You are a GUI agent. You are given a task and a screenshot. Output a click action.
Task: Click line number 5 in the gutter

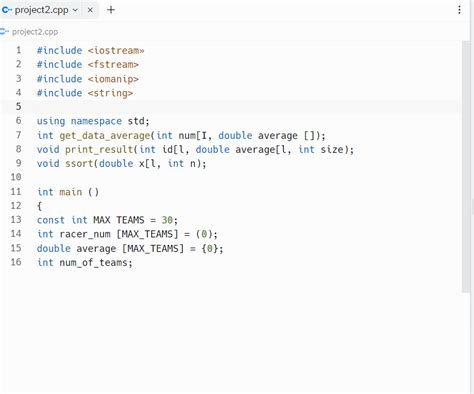tap(19, 107)
